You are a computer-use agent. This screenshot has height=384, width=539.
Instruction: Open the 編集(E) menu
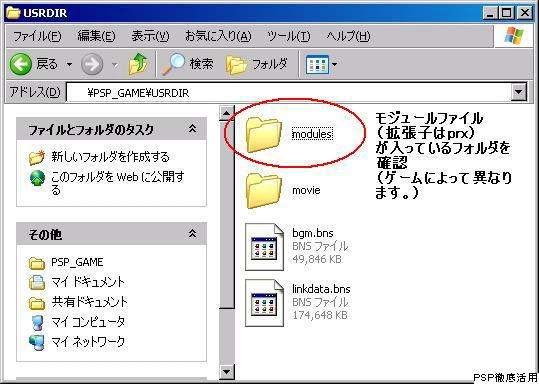pyautogui.click(x=96, y=36)
